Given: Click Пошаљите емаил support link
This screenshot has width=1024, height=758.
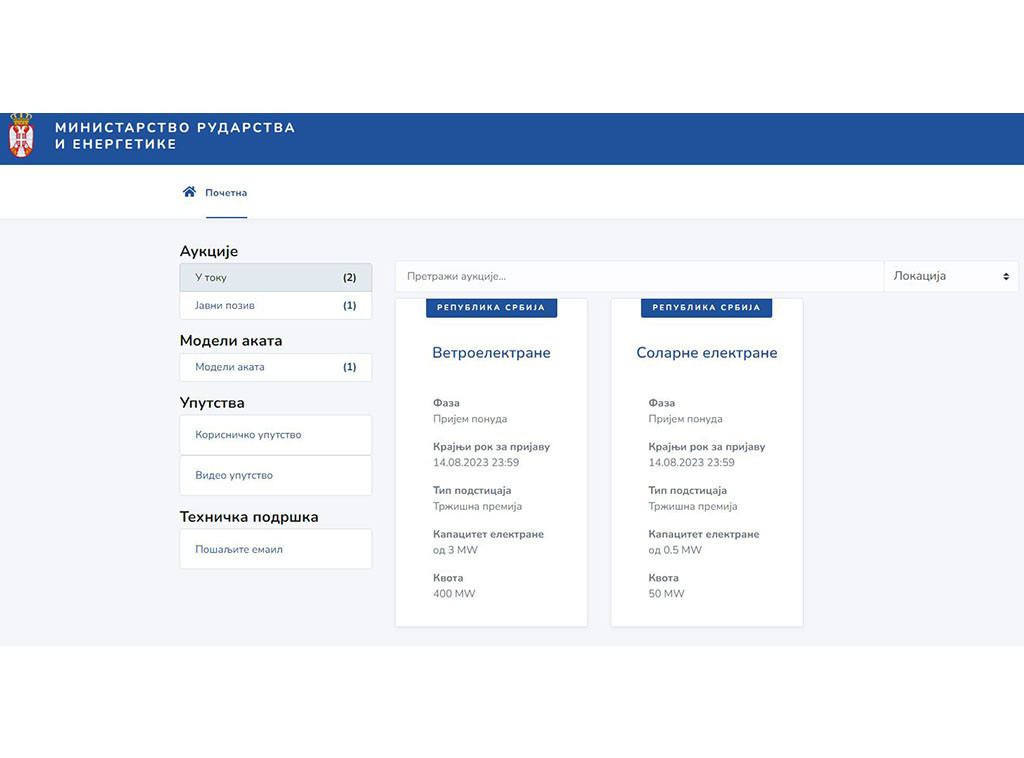Looking at the screenshot, I should click(275, 549).
